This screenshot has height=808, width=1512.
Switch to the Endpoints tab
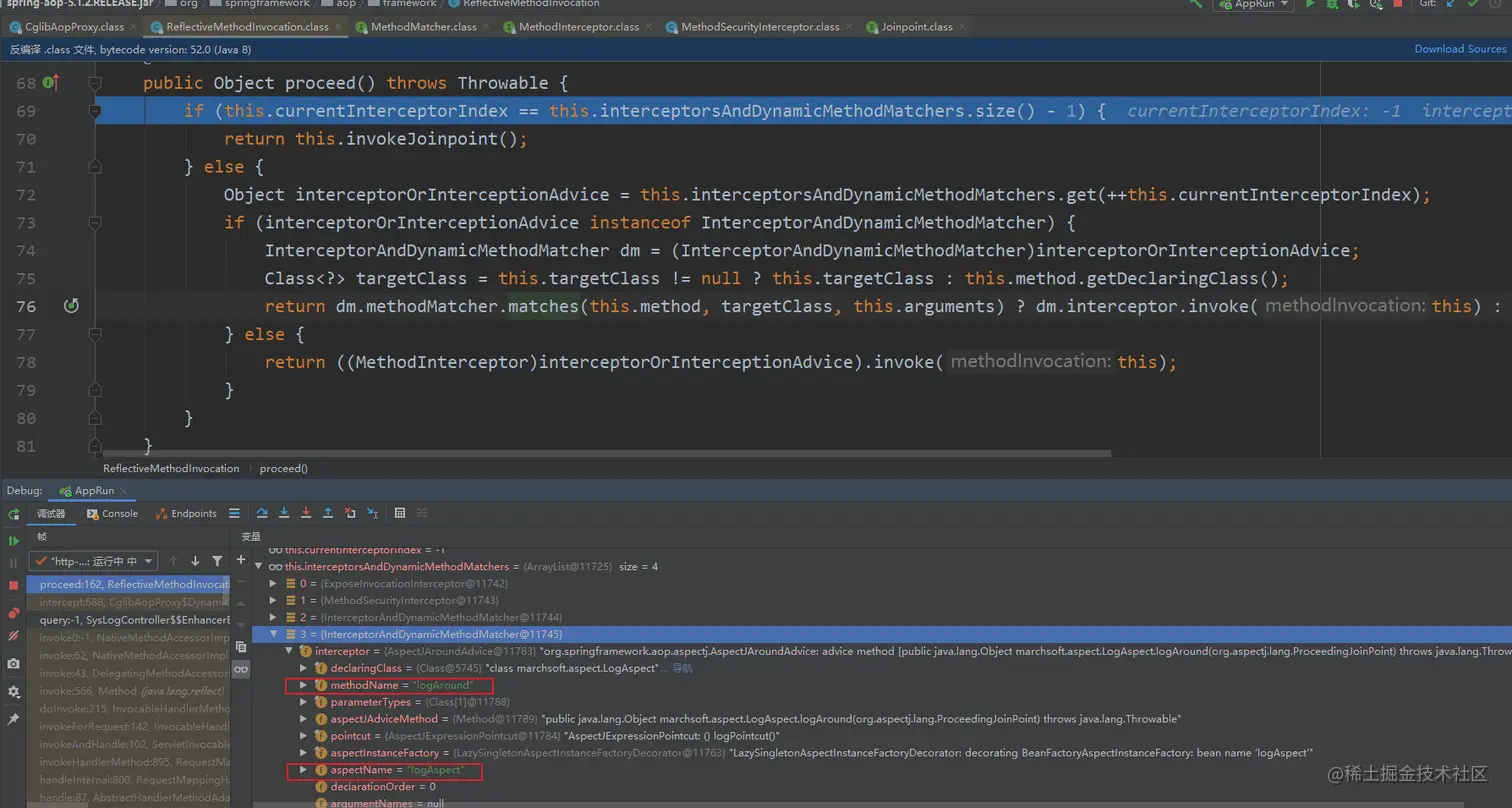(187, 513)
